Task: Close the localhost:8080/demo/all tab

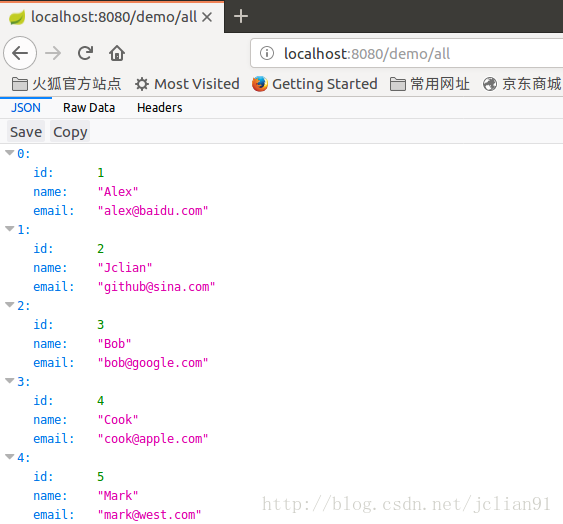Action: [207, 17]
